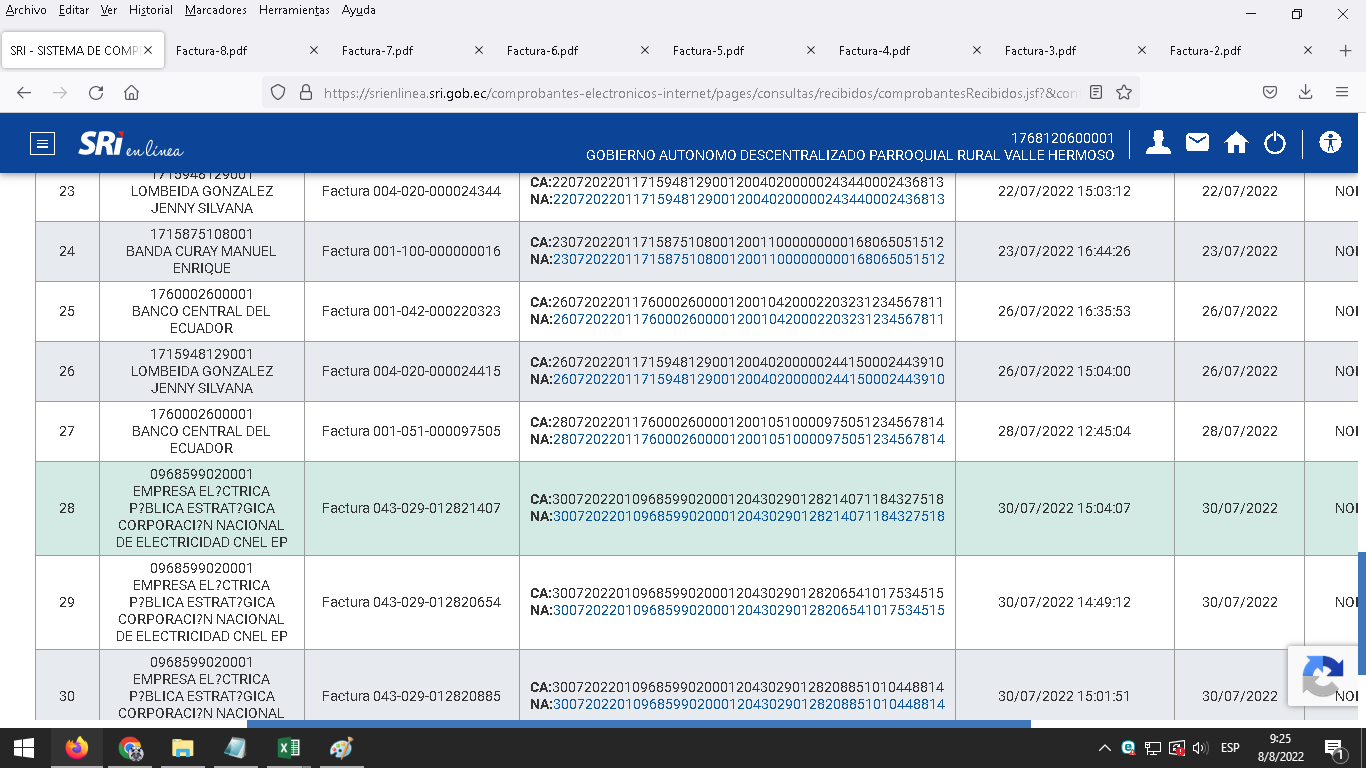Click the power logout icon

coord(1274,143)
